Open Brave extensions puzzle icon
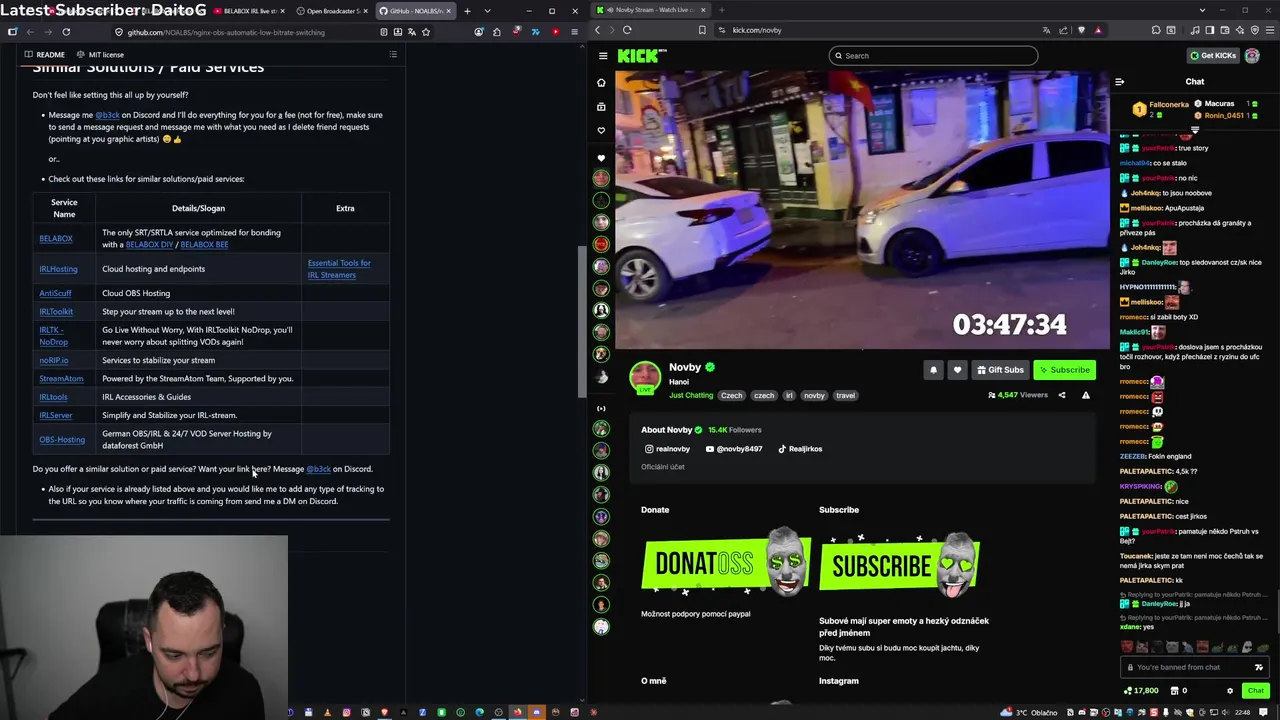 [1156, 30]
